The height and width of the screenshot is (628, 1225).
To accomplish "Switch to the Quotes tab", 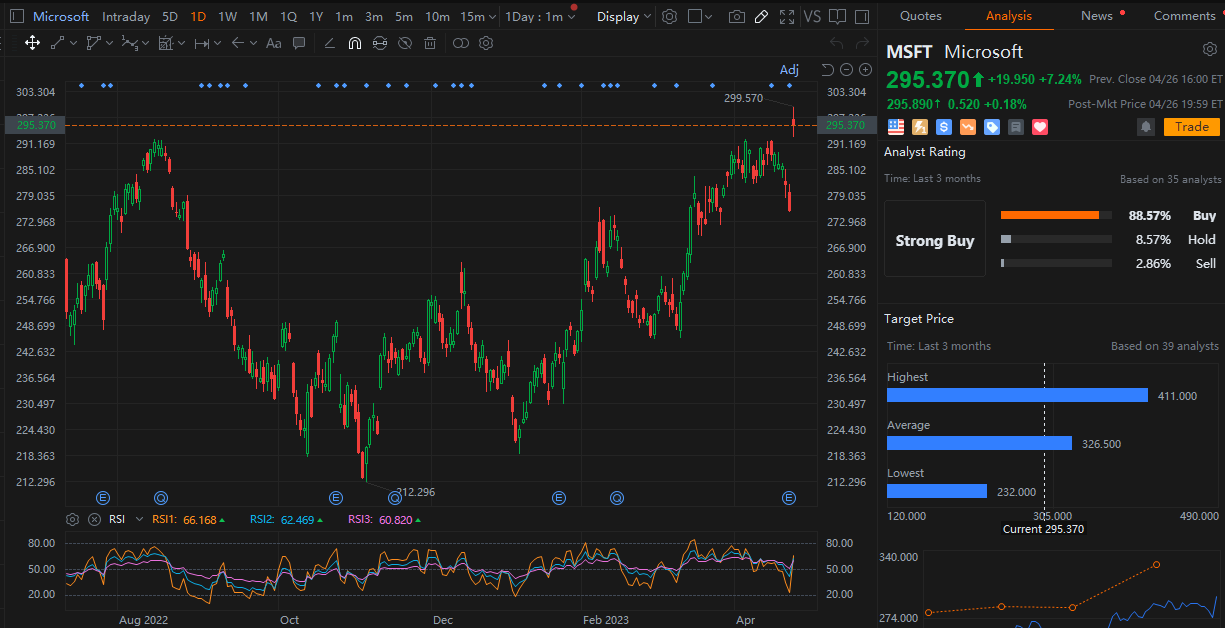I will pos(920,15).
